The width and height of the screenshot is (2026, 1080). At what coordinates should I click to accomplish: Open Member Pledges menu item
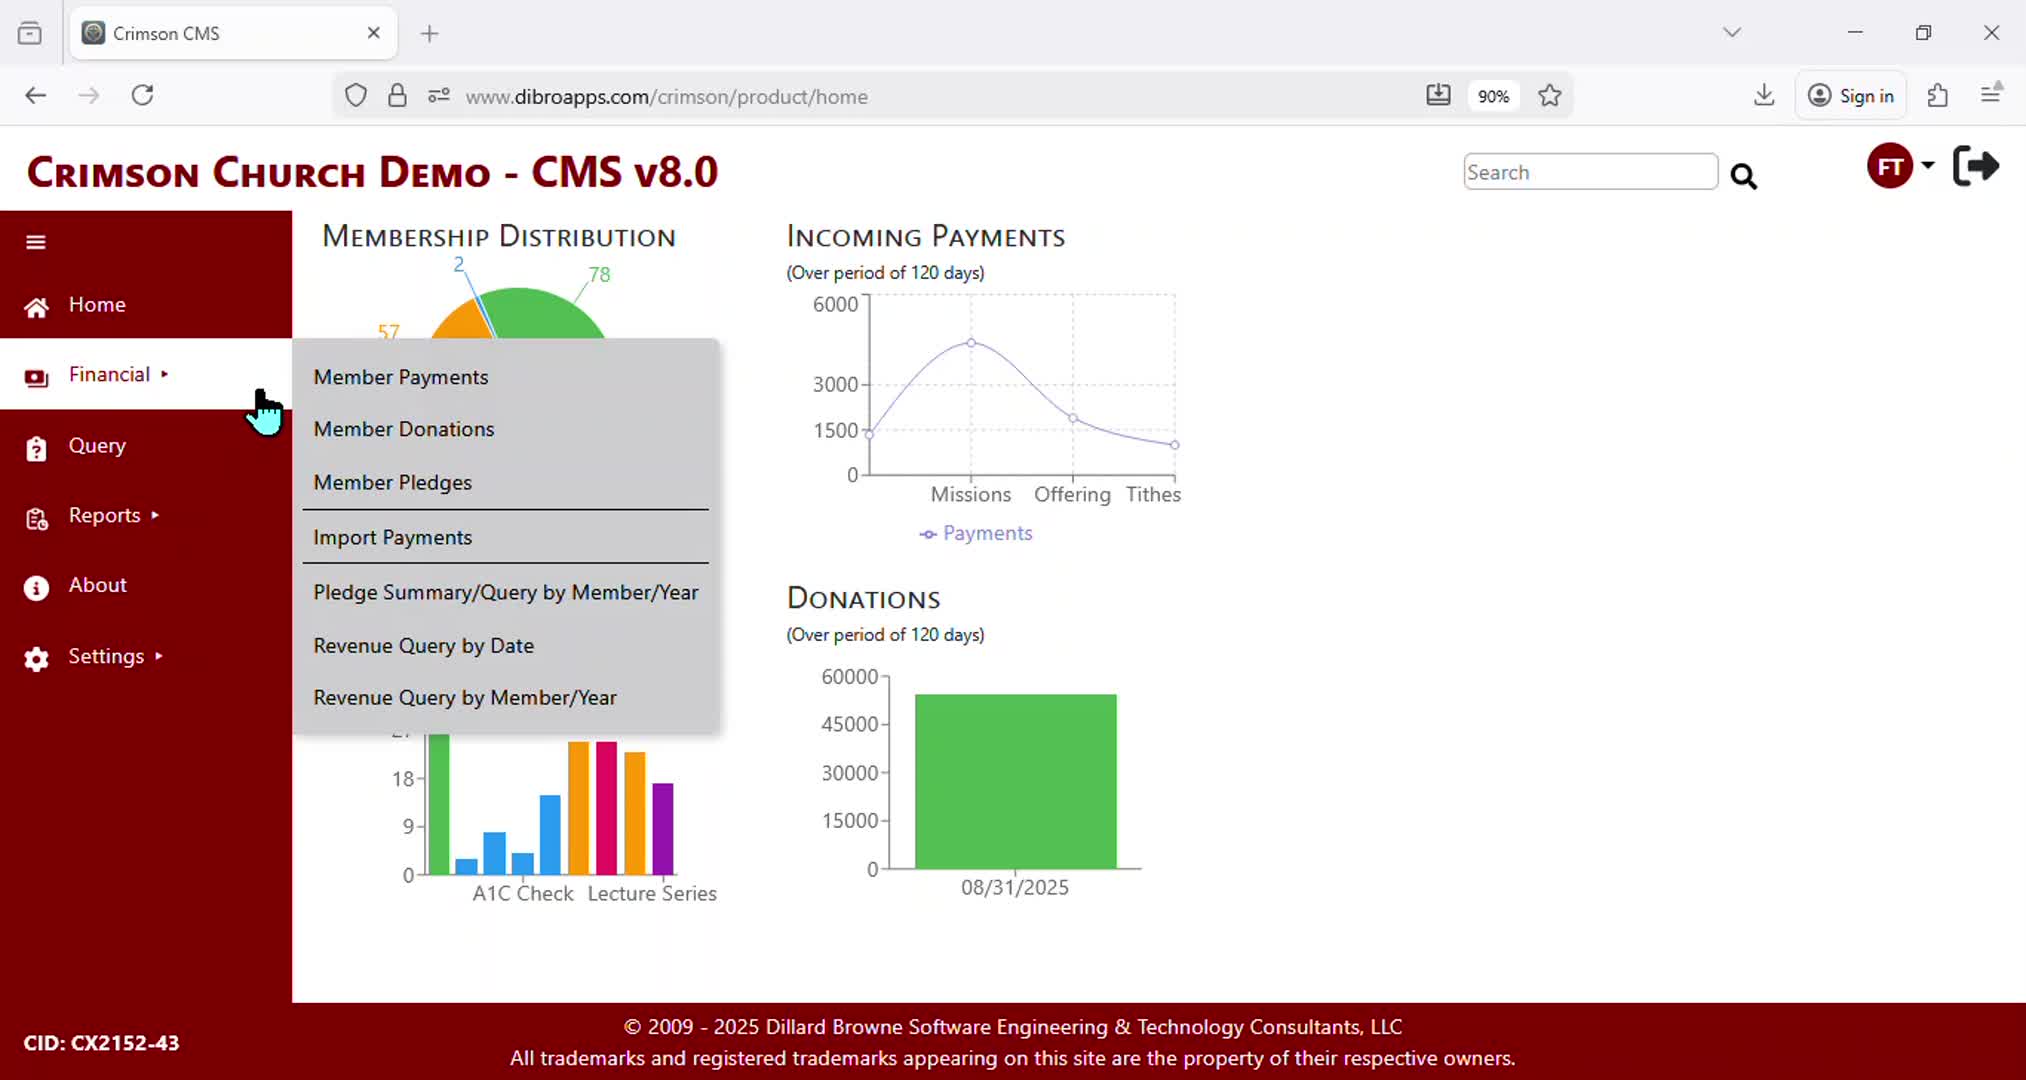(x=392, y=483)
